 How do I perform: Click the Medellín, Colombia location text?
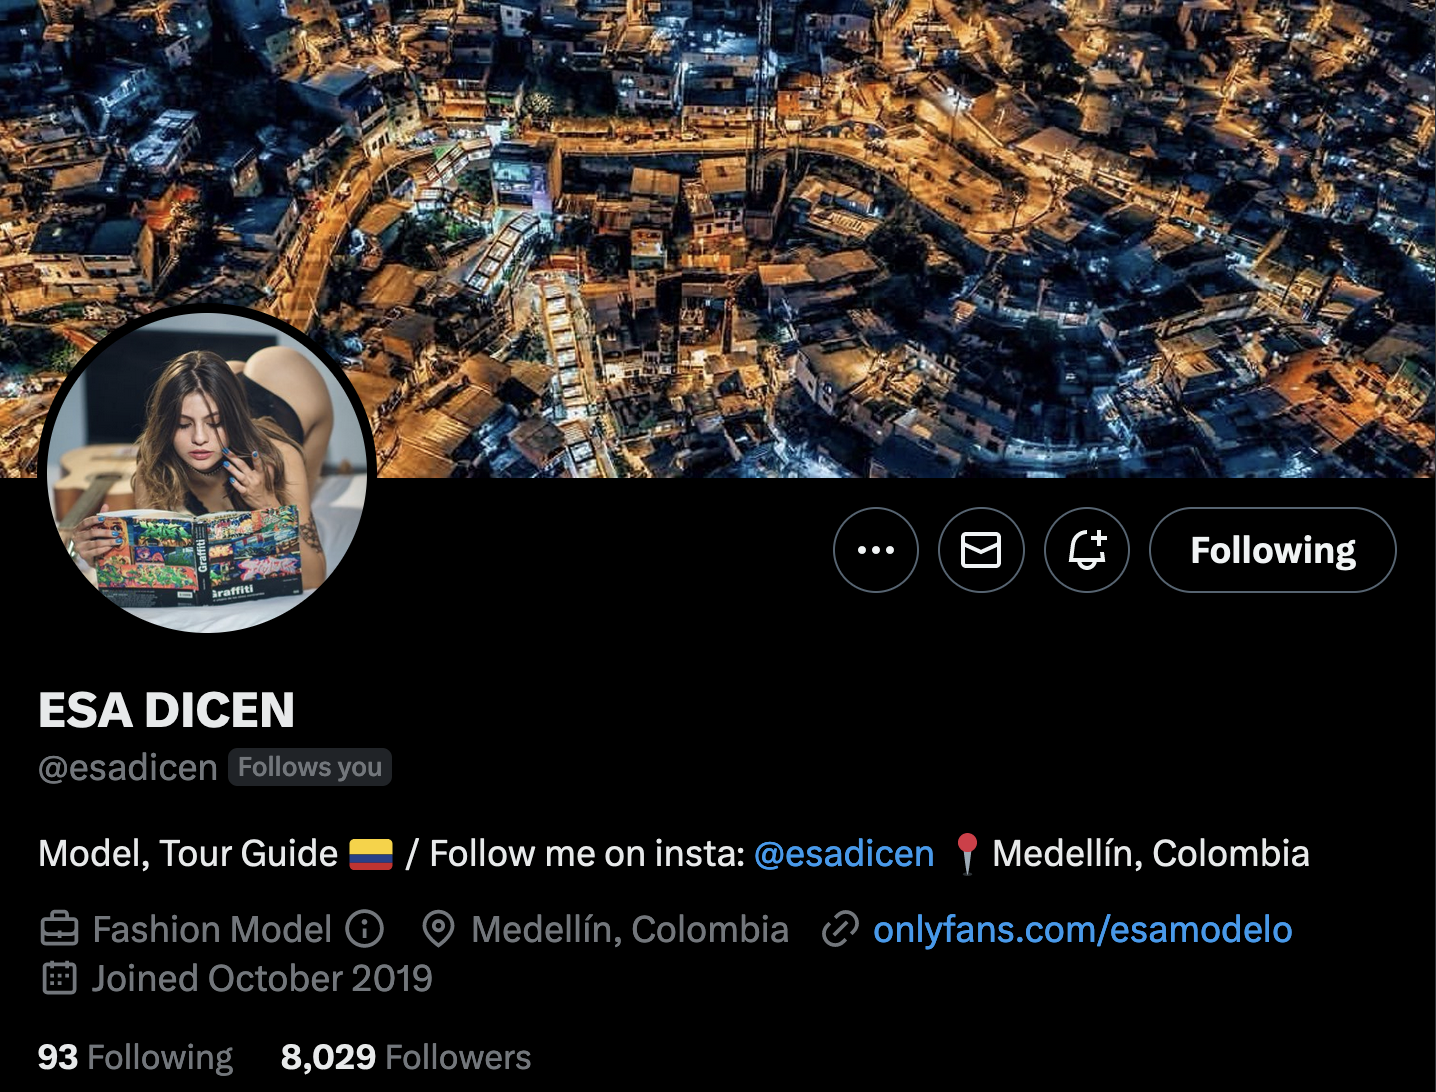click(x=630, y=930)
